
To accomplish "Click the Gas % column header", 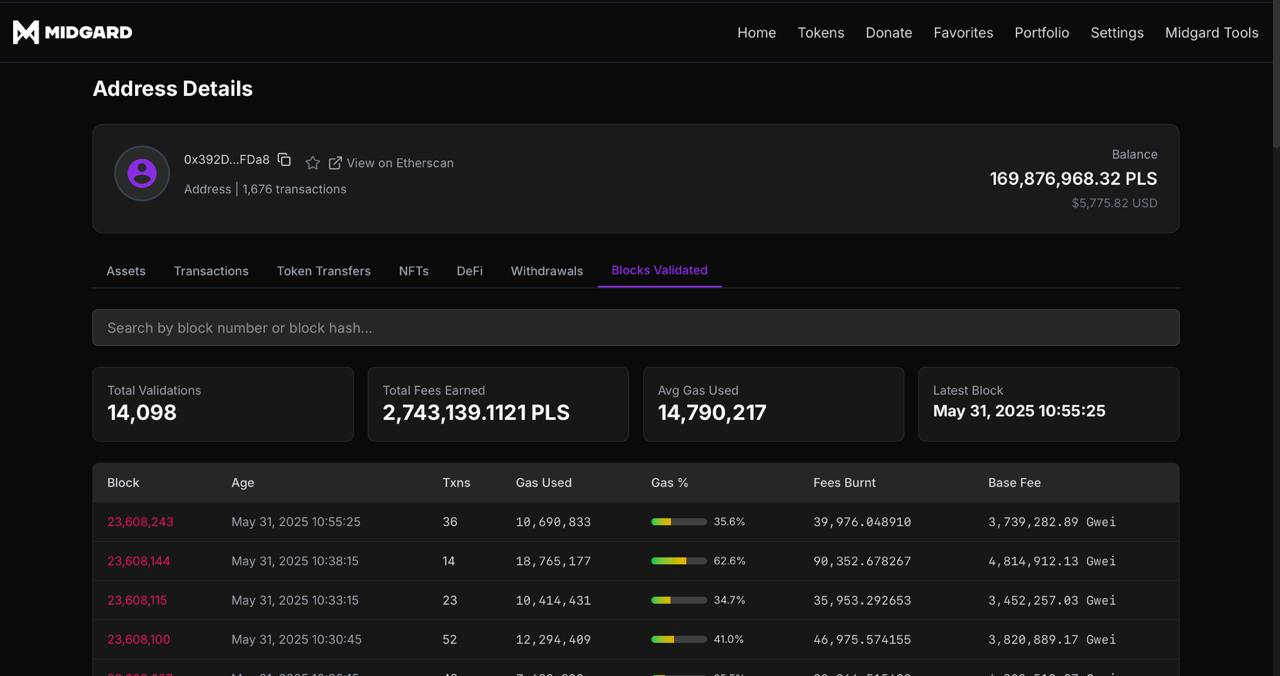I will tap(670, 483).
